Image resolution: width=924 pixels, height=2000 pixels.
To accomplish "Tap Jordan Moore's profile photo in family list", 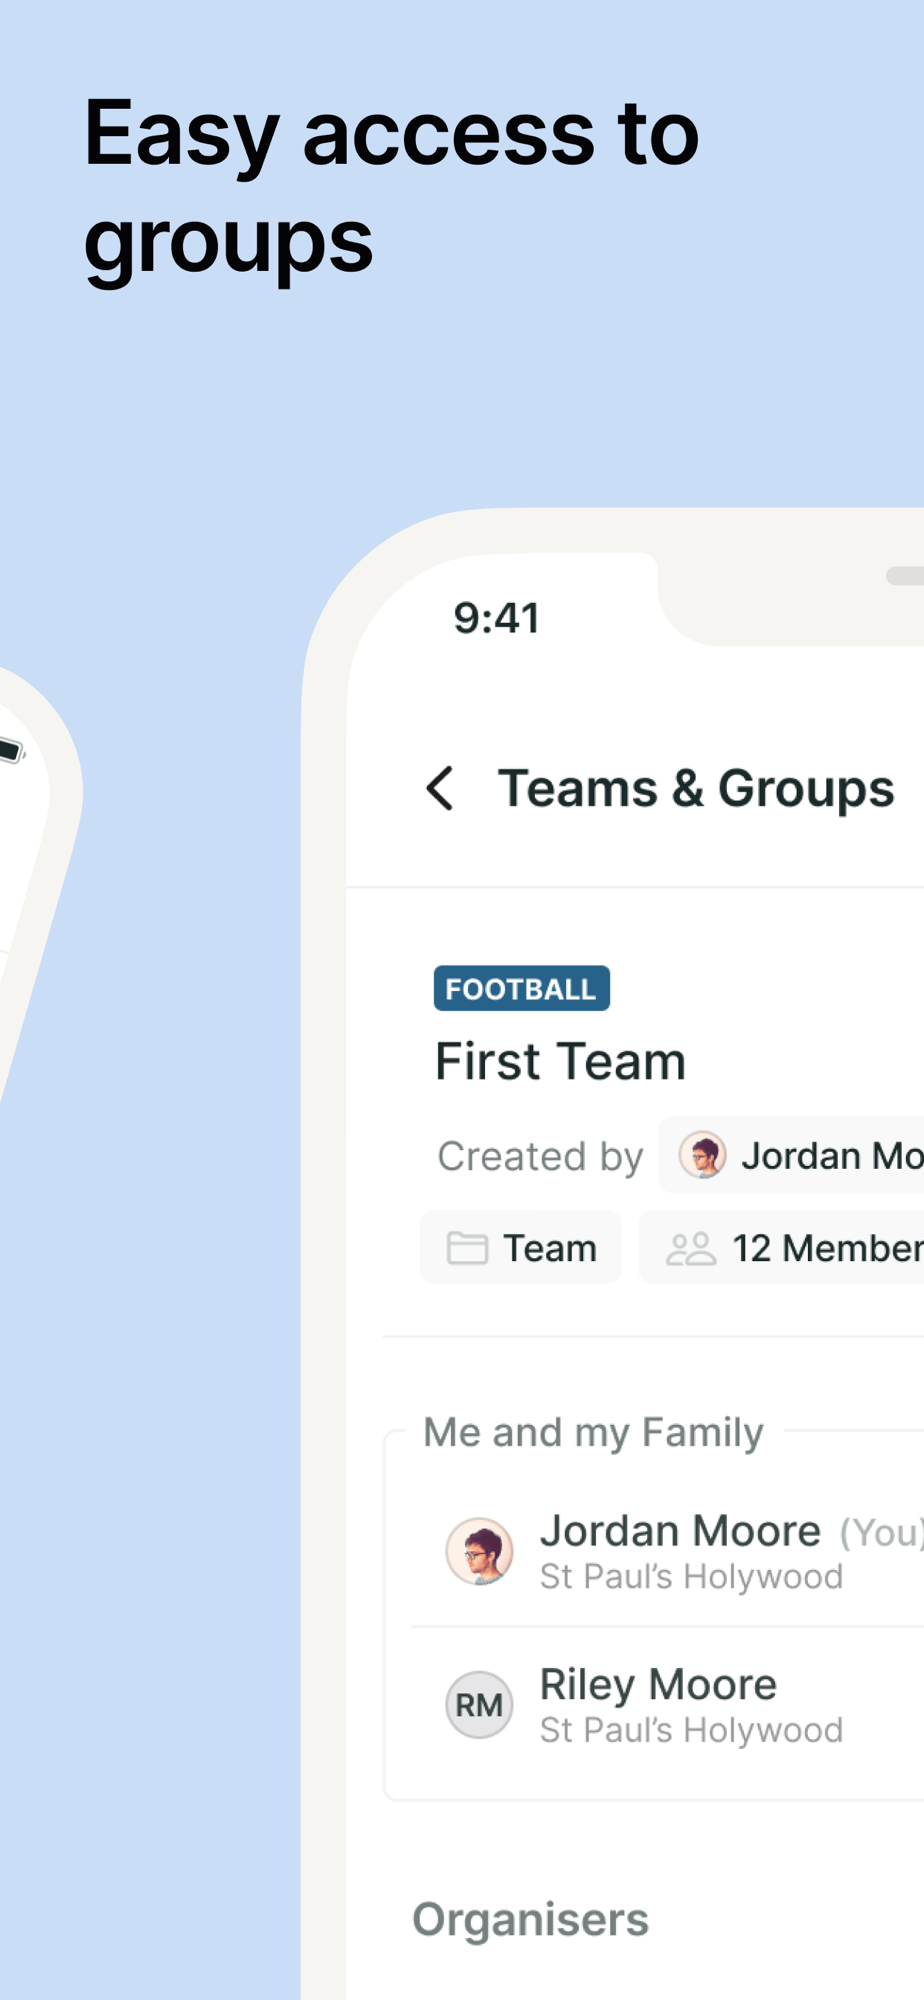I will 480,1551.
